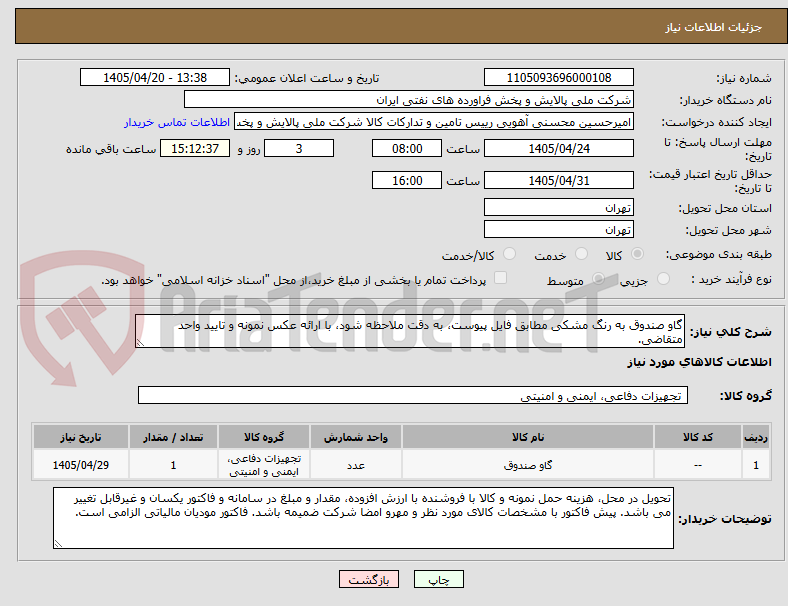Click the need date cell 1405/04/29
Screen dimensions: 788x606
[x=81, y=465]
